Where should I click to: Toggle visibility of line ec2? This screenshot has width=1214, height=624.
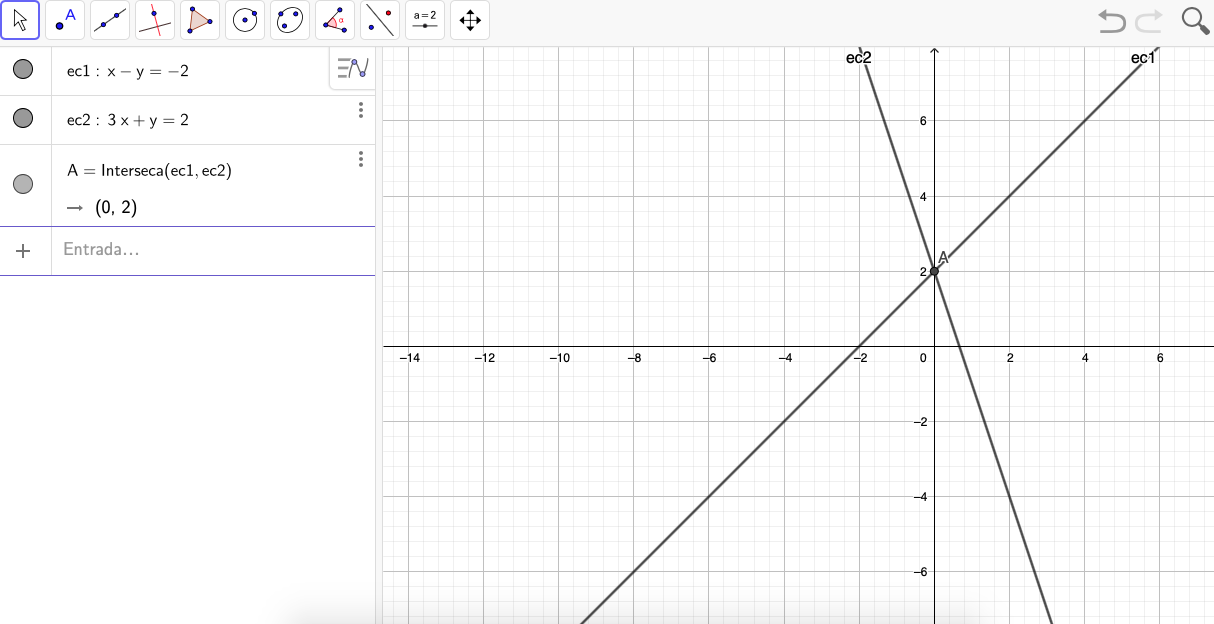click(23, 119)
